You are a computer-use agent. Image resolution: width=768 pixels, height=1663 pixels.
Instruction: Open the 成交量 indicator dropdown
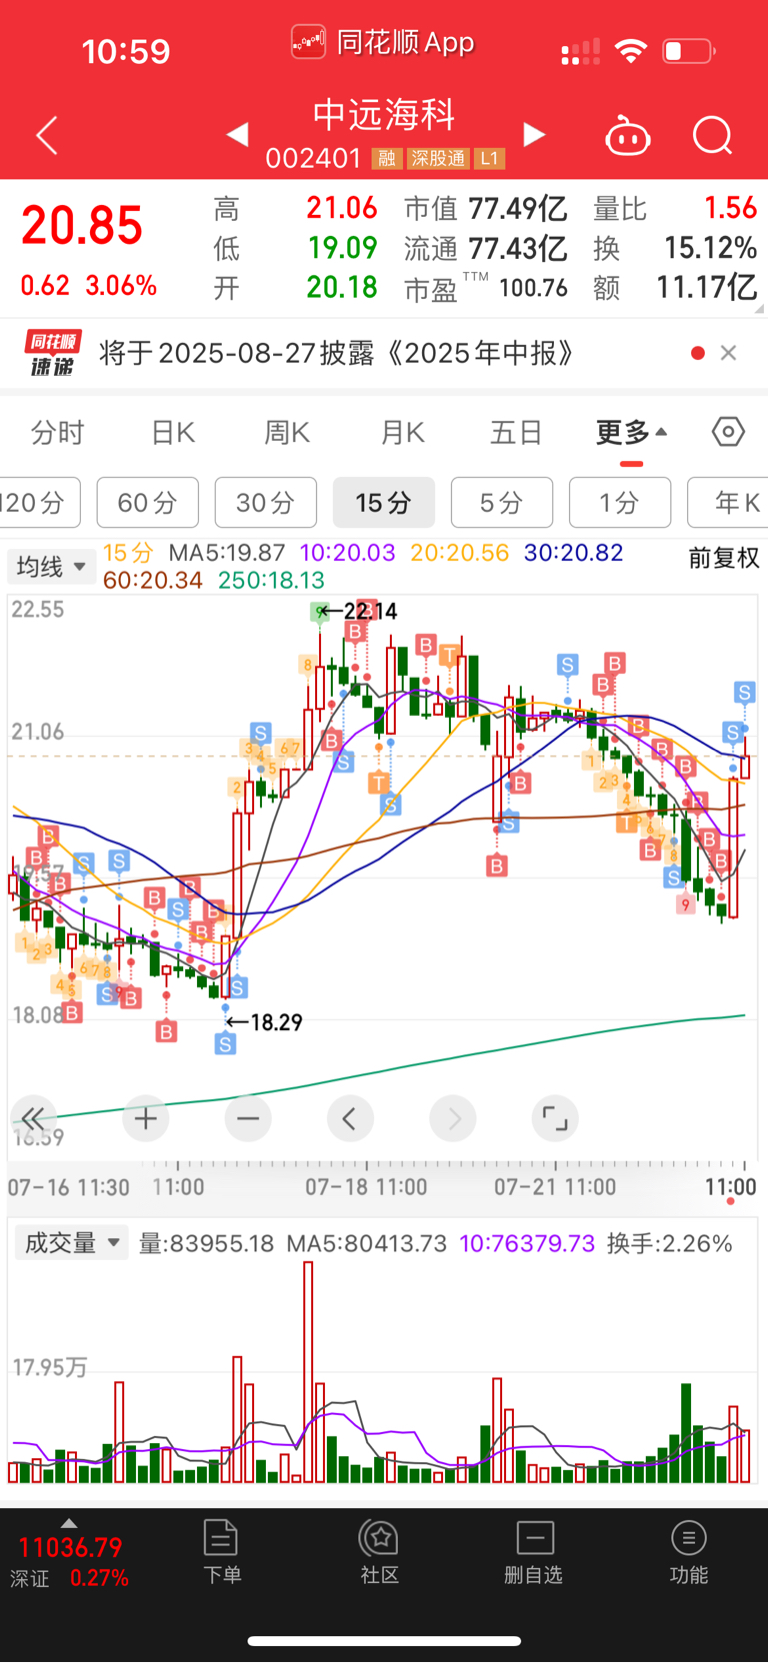(x=71, y=1243)
